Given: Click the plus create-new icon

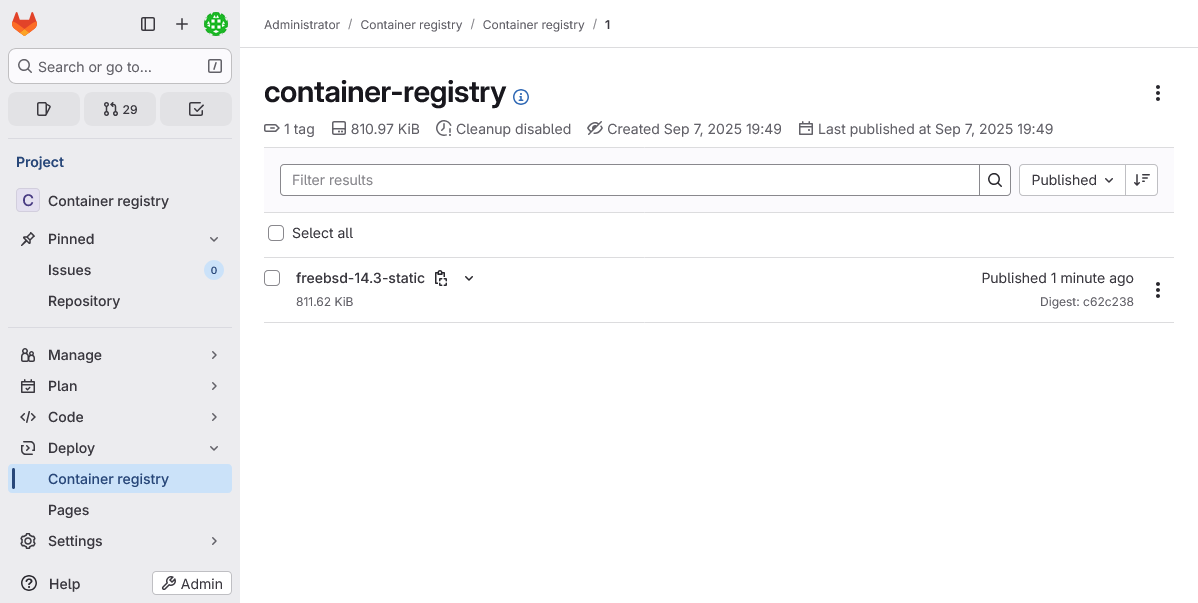Looking at the screenshot, I should (x=182, y=24).
